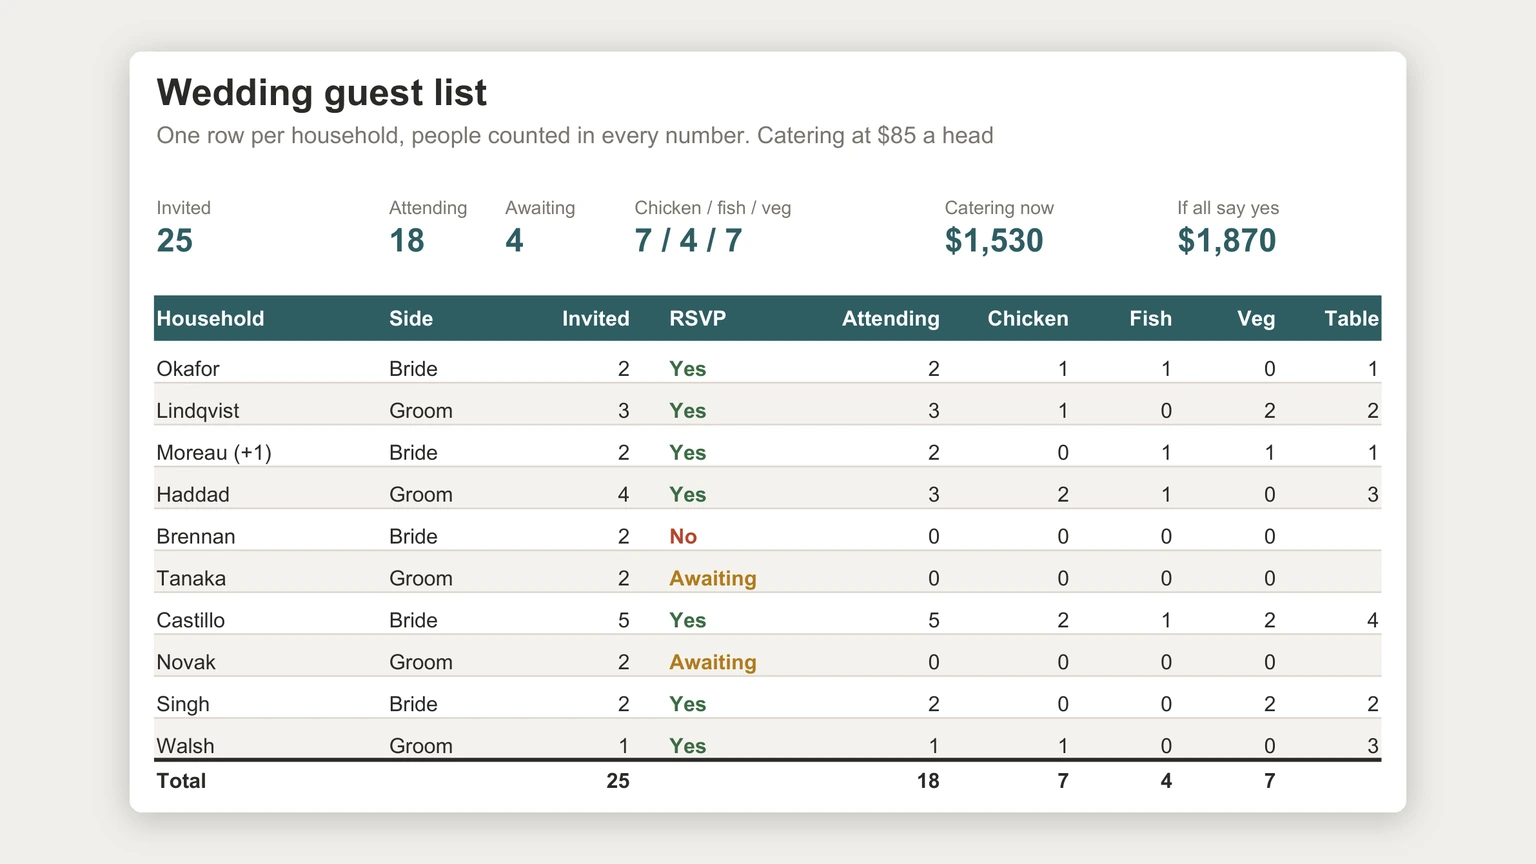Click Table value 3 in Walsh row

click(x=1373, y=746)
